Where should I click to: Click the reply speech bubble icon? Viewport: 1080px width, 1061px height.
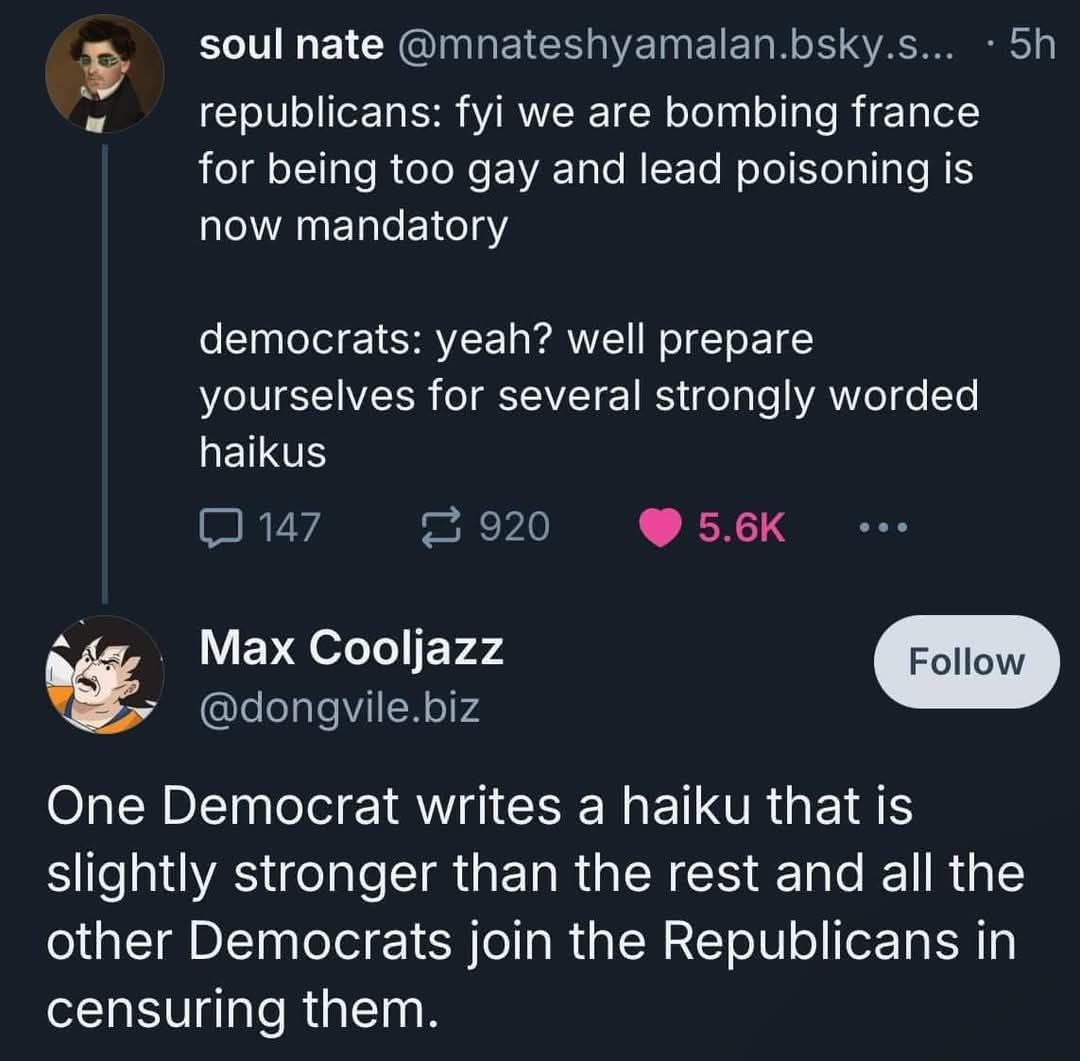(220, 528)
